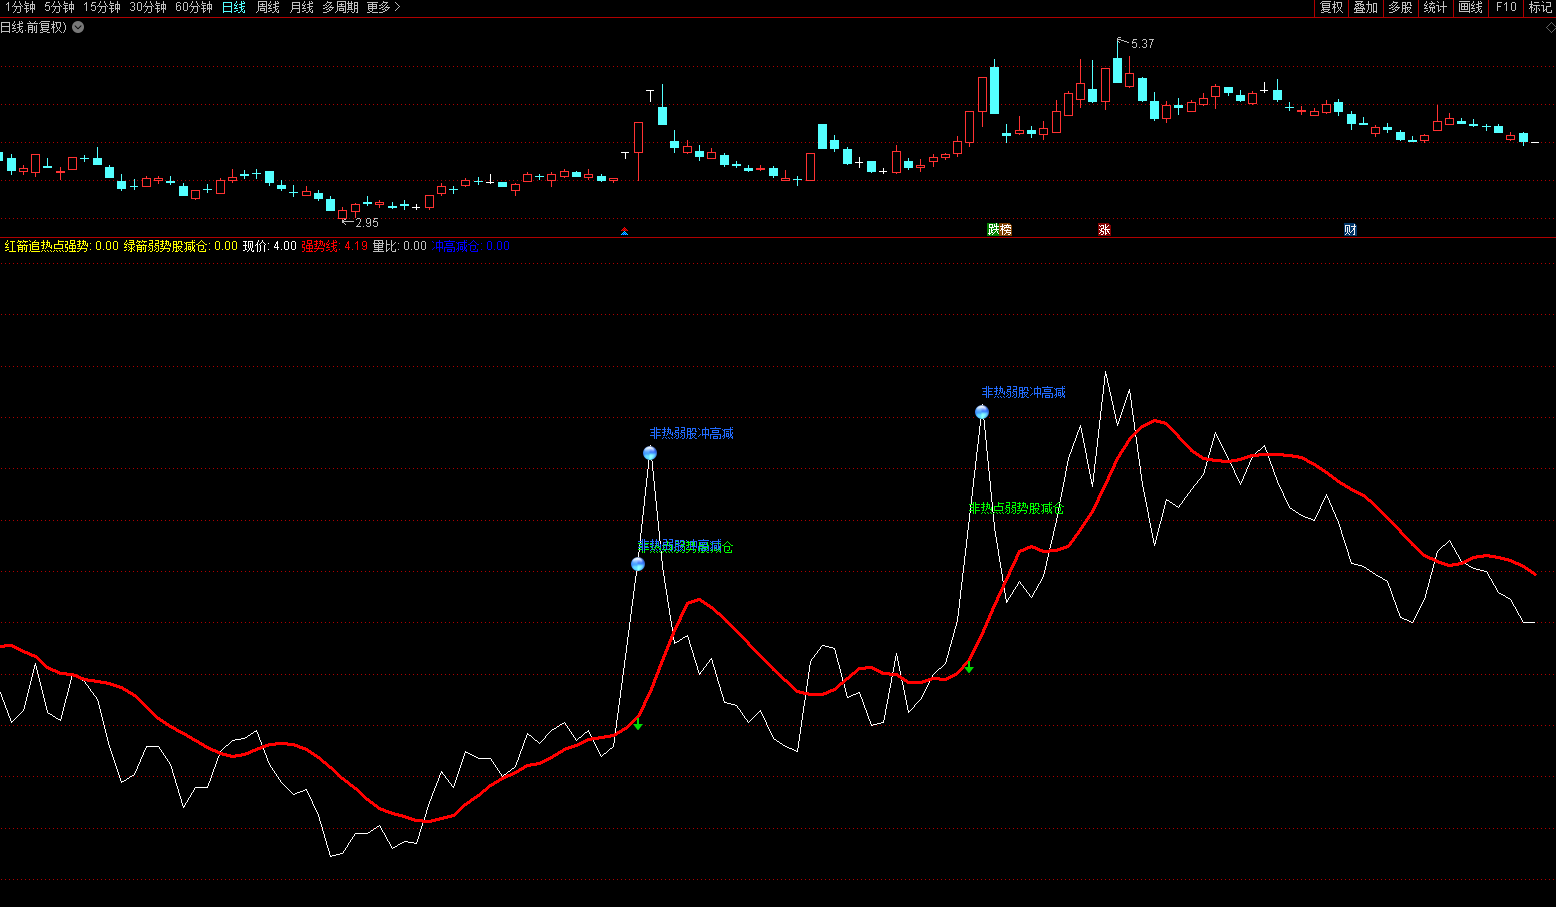Click the first green down arrow on indicator
1556x907 pixels.
coord(638,723)
